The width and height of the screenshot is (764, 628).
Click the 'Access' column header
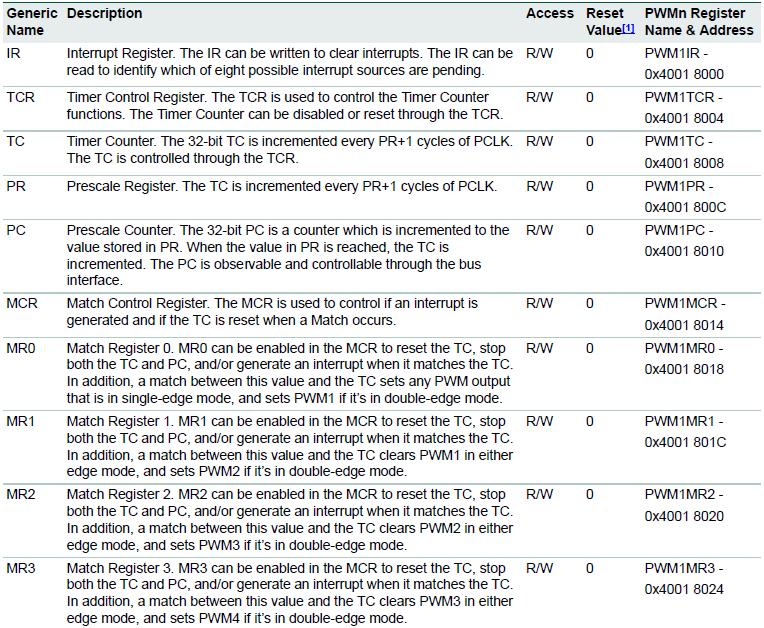click(x=550, y=14)
